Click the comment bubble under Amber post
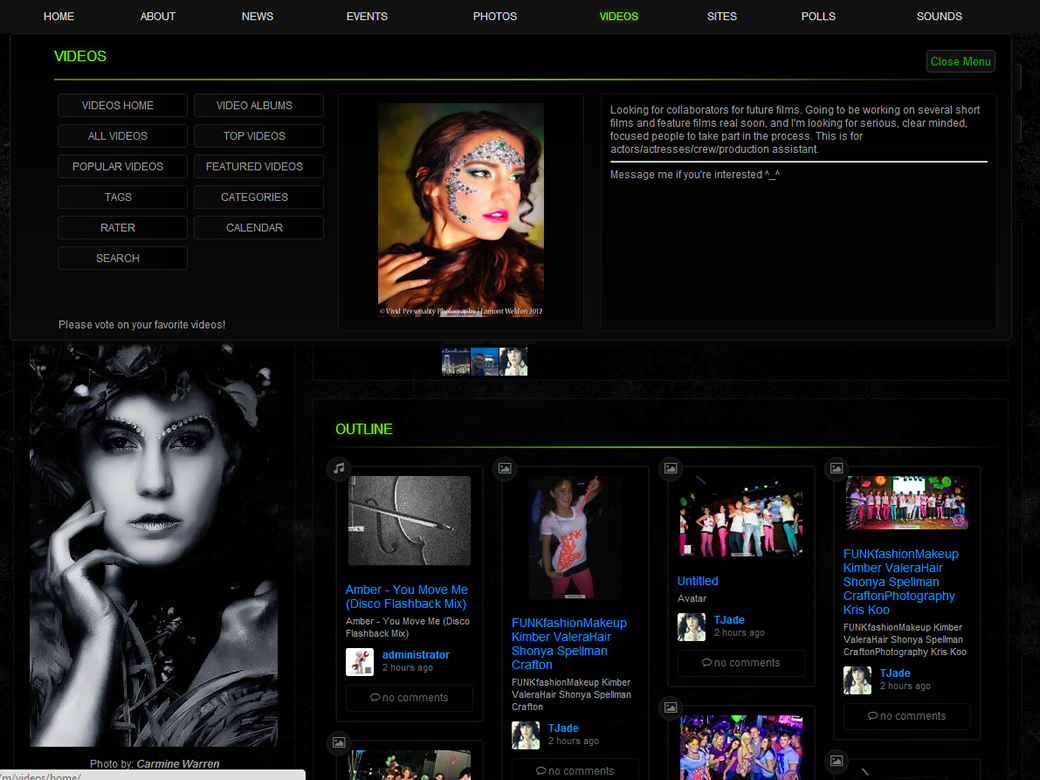The image size is (1040, 780). point(375,698)
